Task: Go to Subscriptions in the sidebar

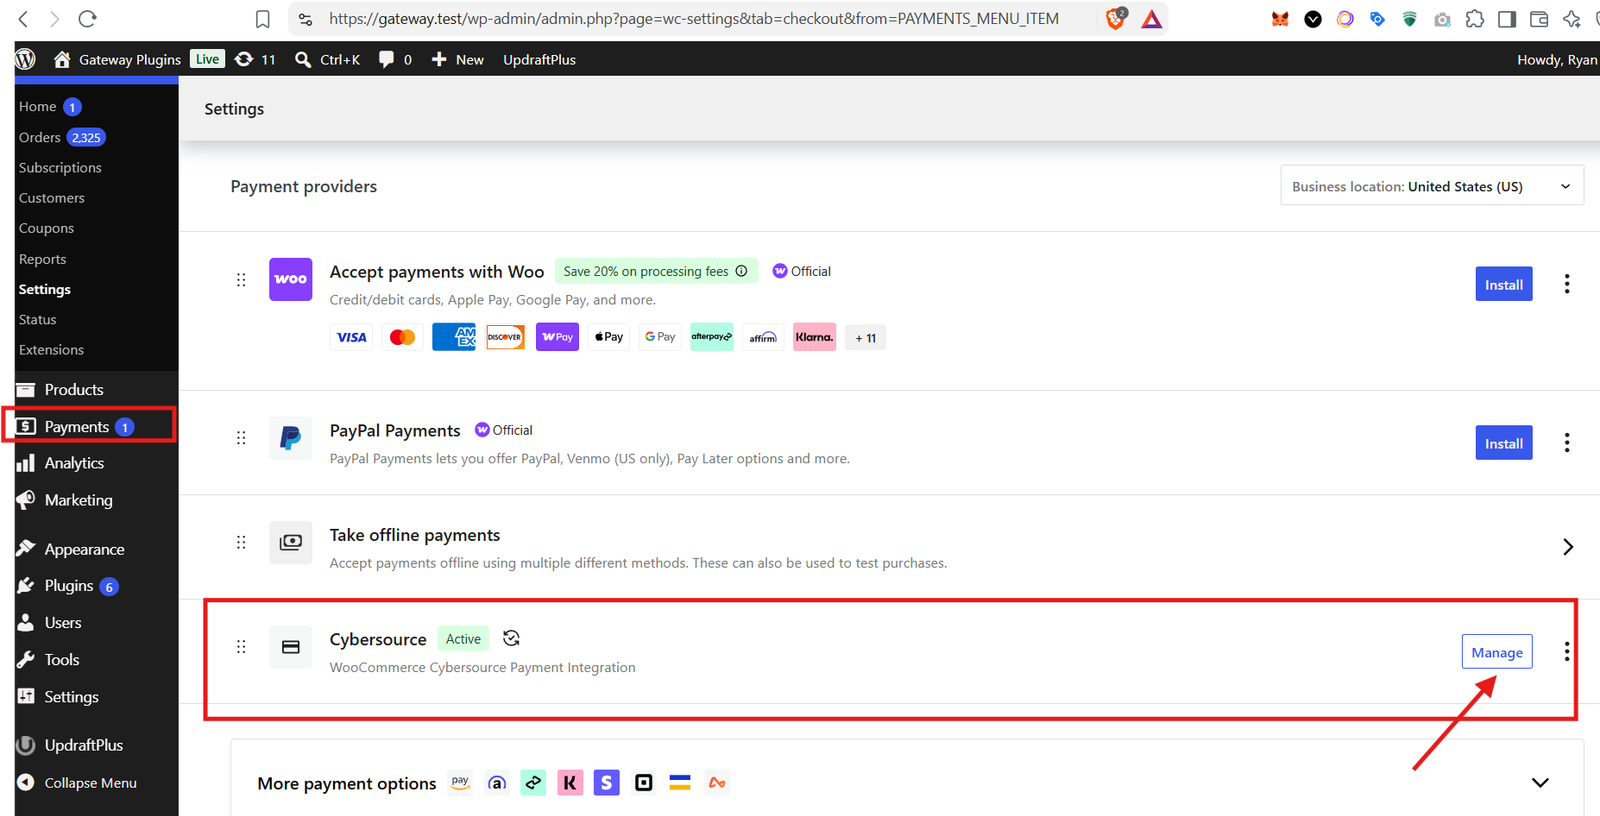Action: coord(60,167)
